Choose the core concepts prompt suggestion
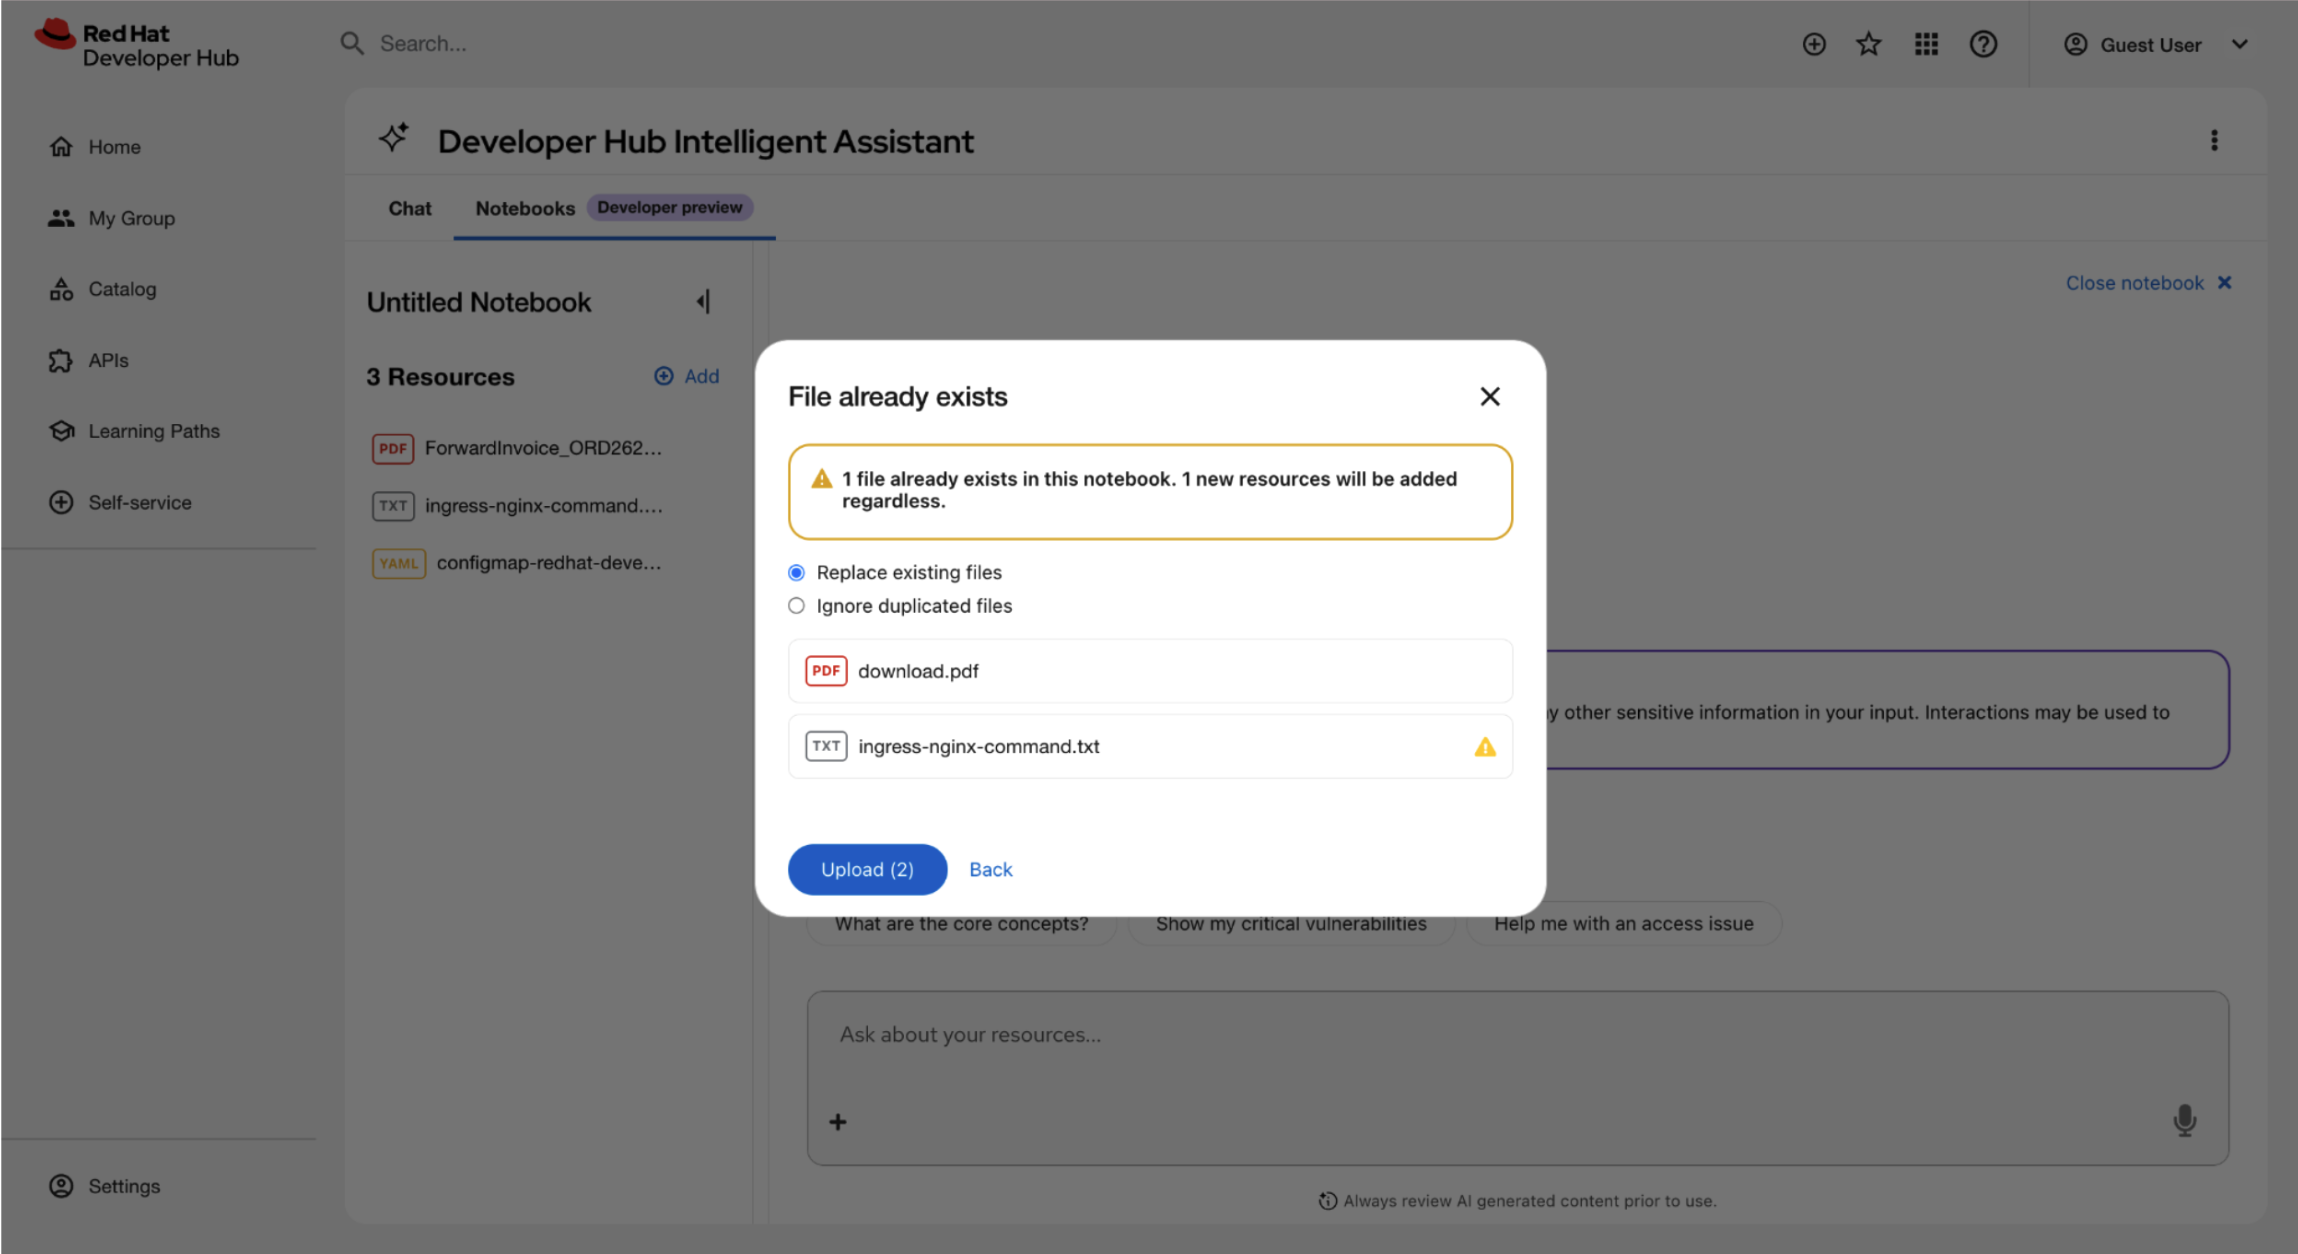2298x1254 pixels. pyautogui.click(x=962, y=924)
